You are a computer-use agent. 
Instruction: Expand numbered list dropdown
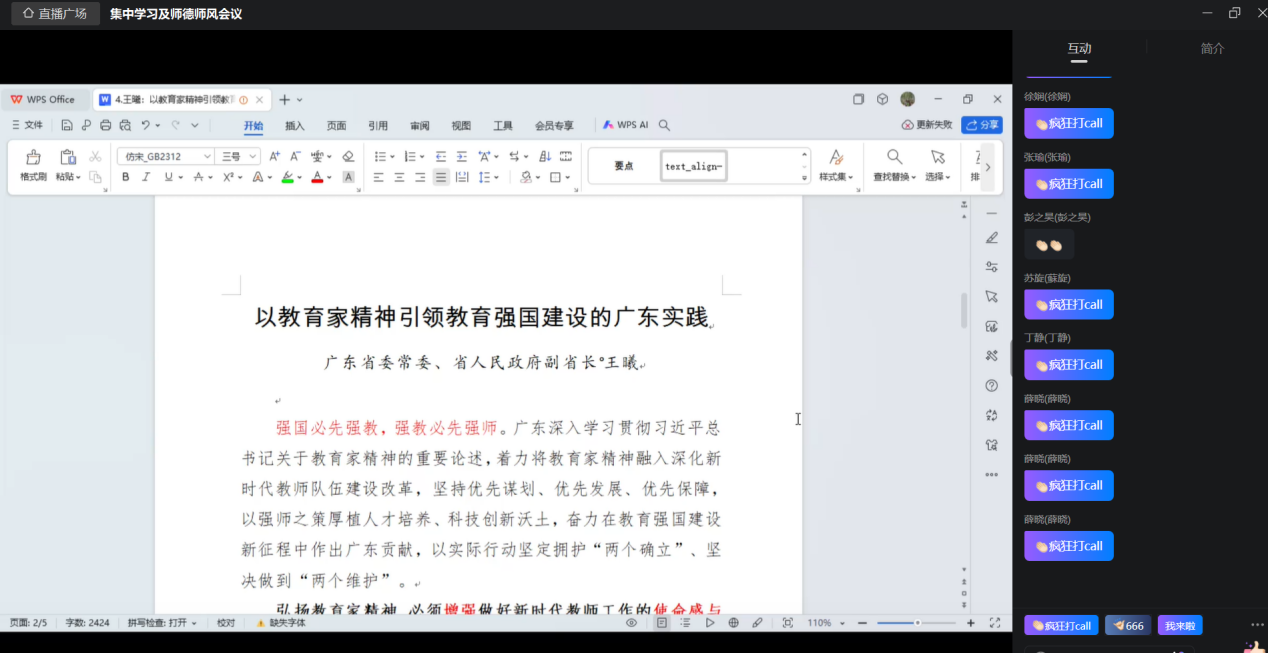[422, 157]
